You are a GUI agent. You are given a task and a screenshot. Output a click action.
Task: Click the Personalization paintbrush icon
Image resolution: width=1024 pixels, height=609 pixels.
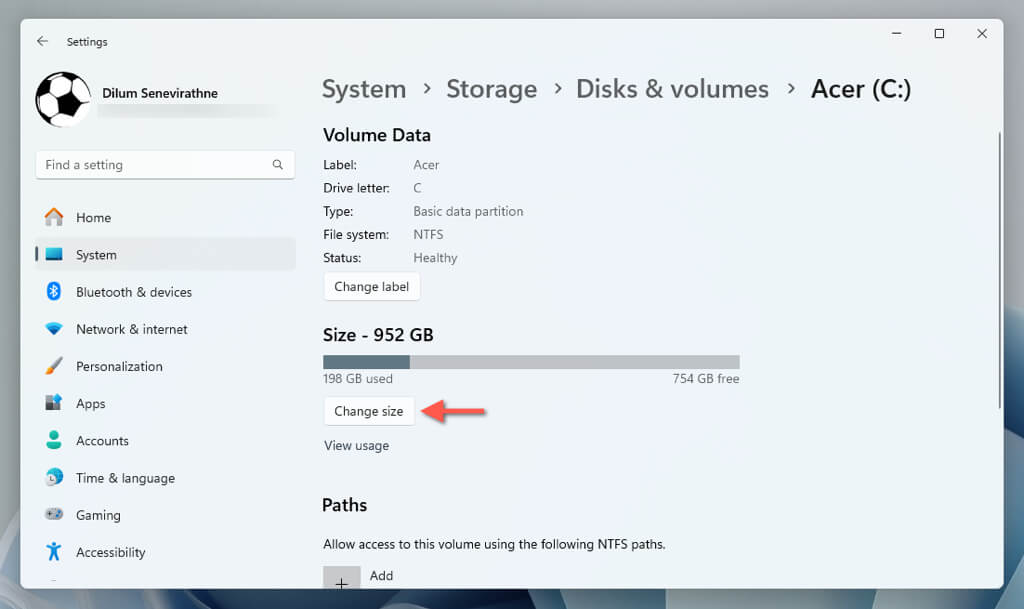54,366
